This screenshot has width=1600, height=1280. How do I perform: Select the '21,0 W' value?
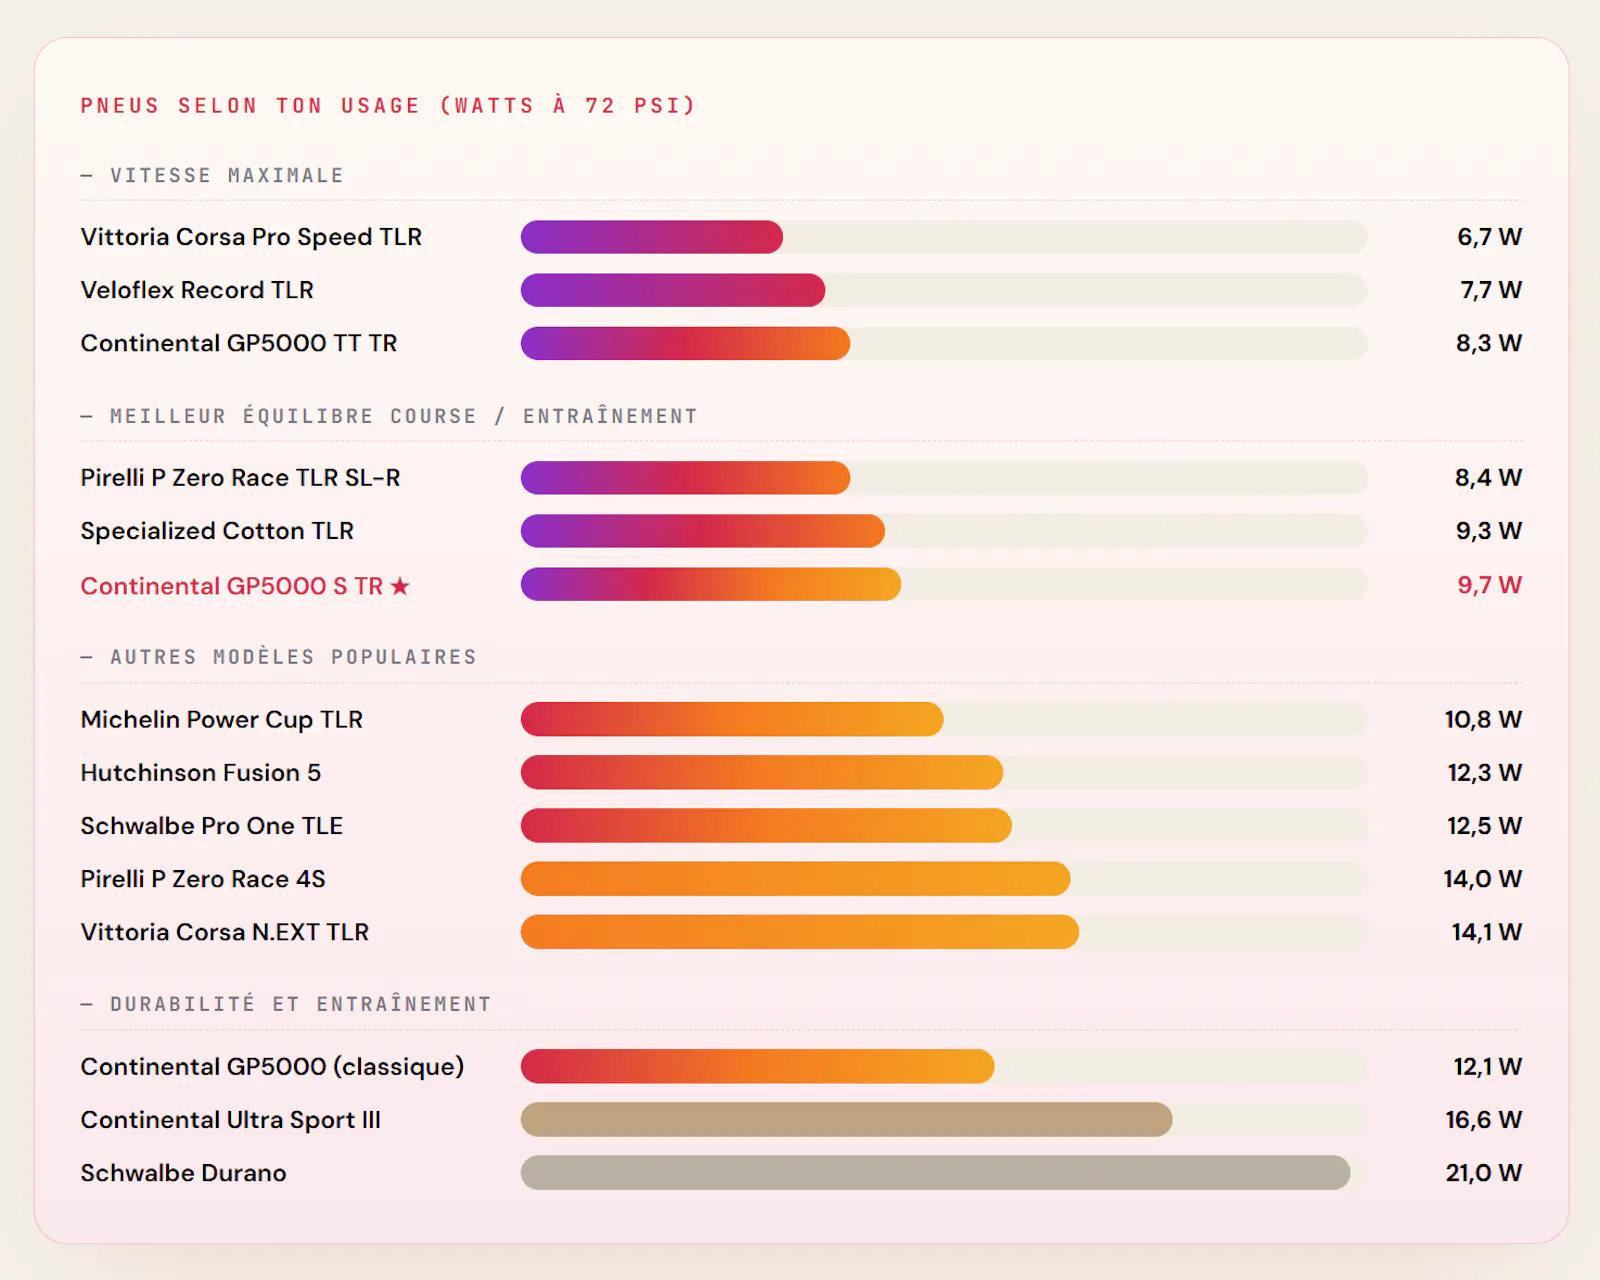click(1484, 1173)
